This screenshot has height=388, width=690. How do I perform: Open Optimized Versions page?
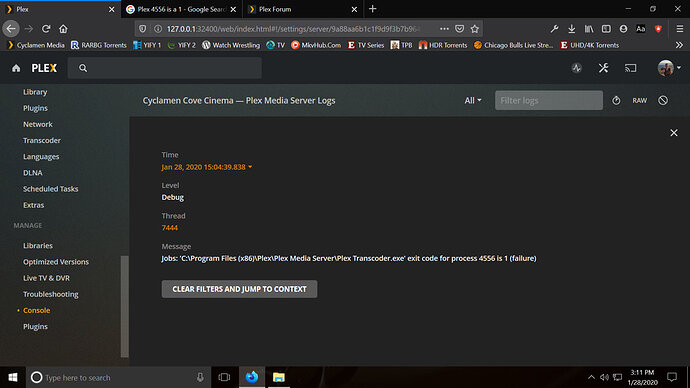point(56,262)
